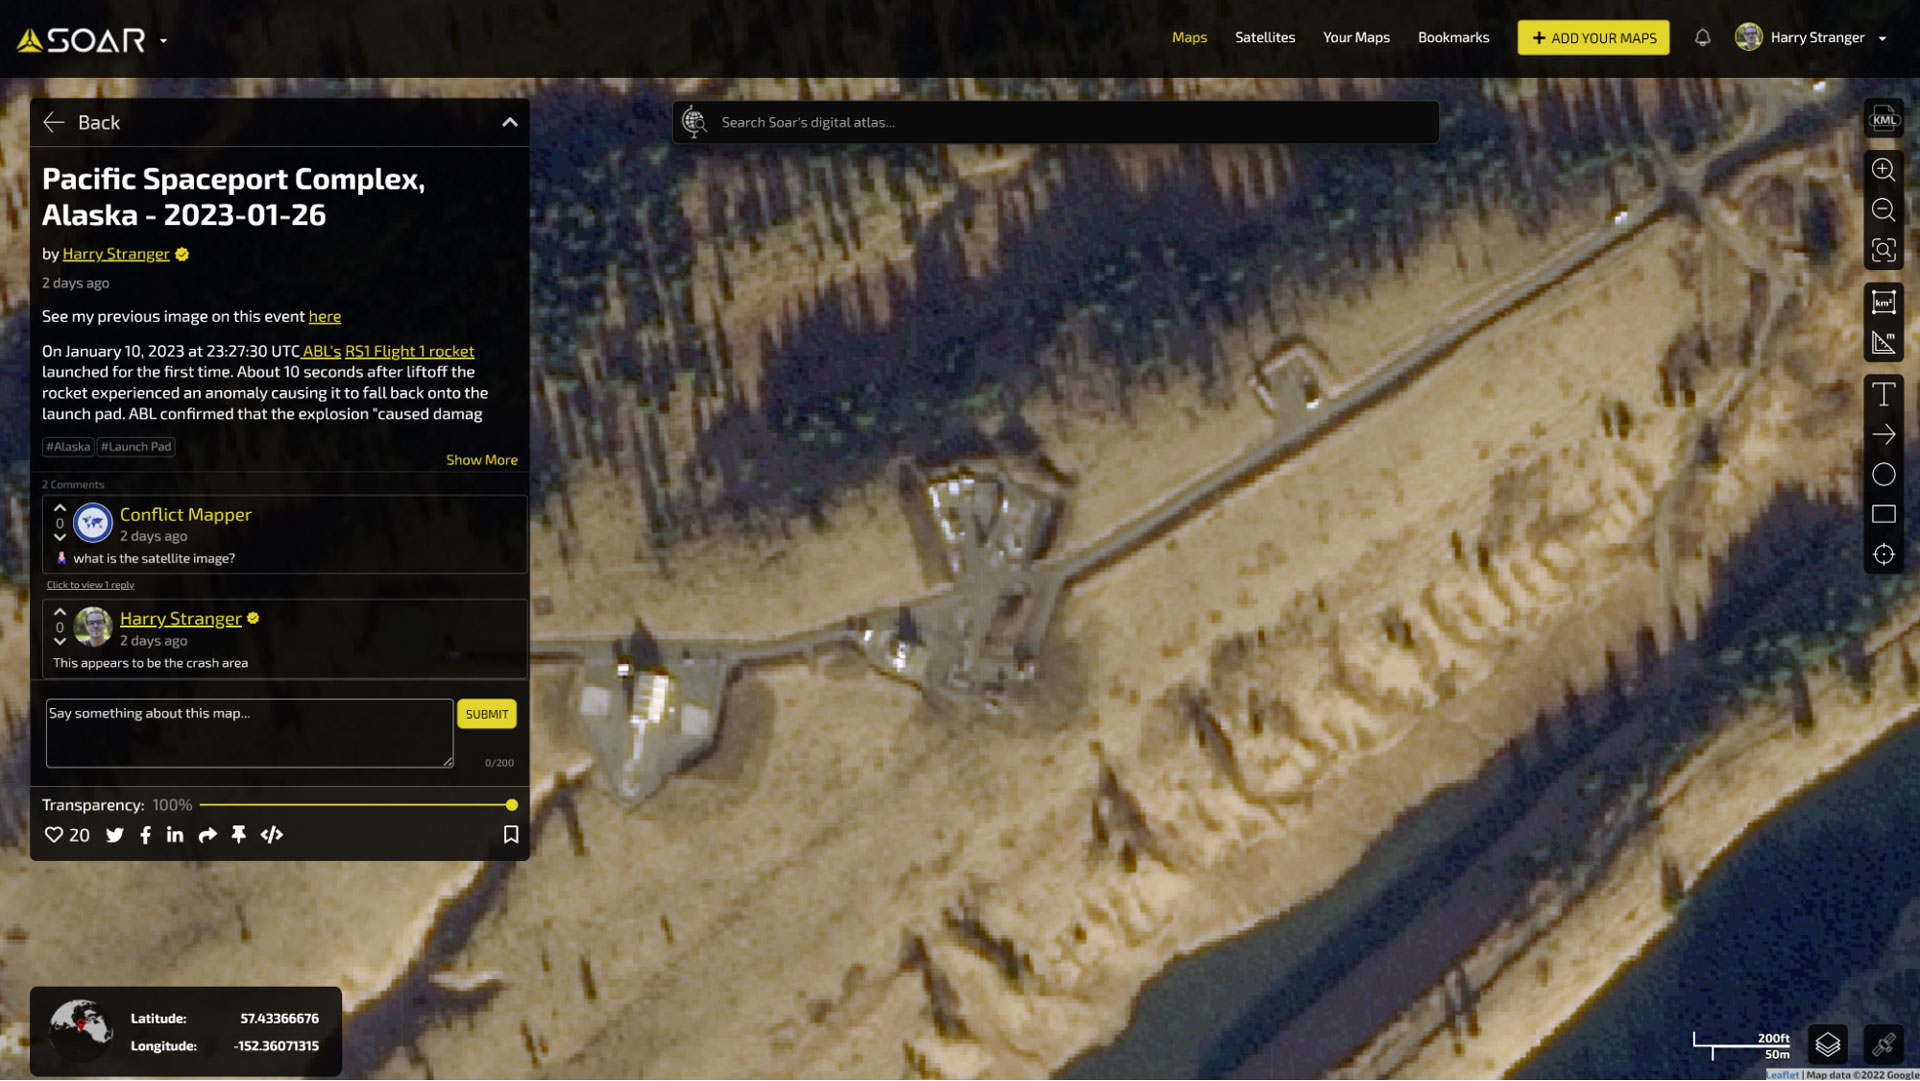This screenshot has height=1081, width=1920.
Task: Share map on Twitter
Action: 115,835
